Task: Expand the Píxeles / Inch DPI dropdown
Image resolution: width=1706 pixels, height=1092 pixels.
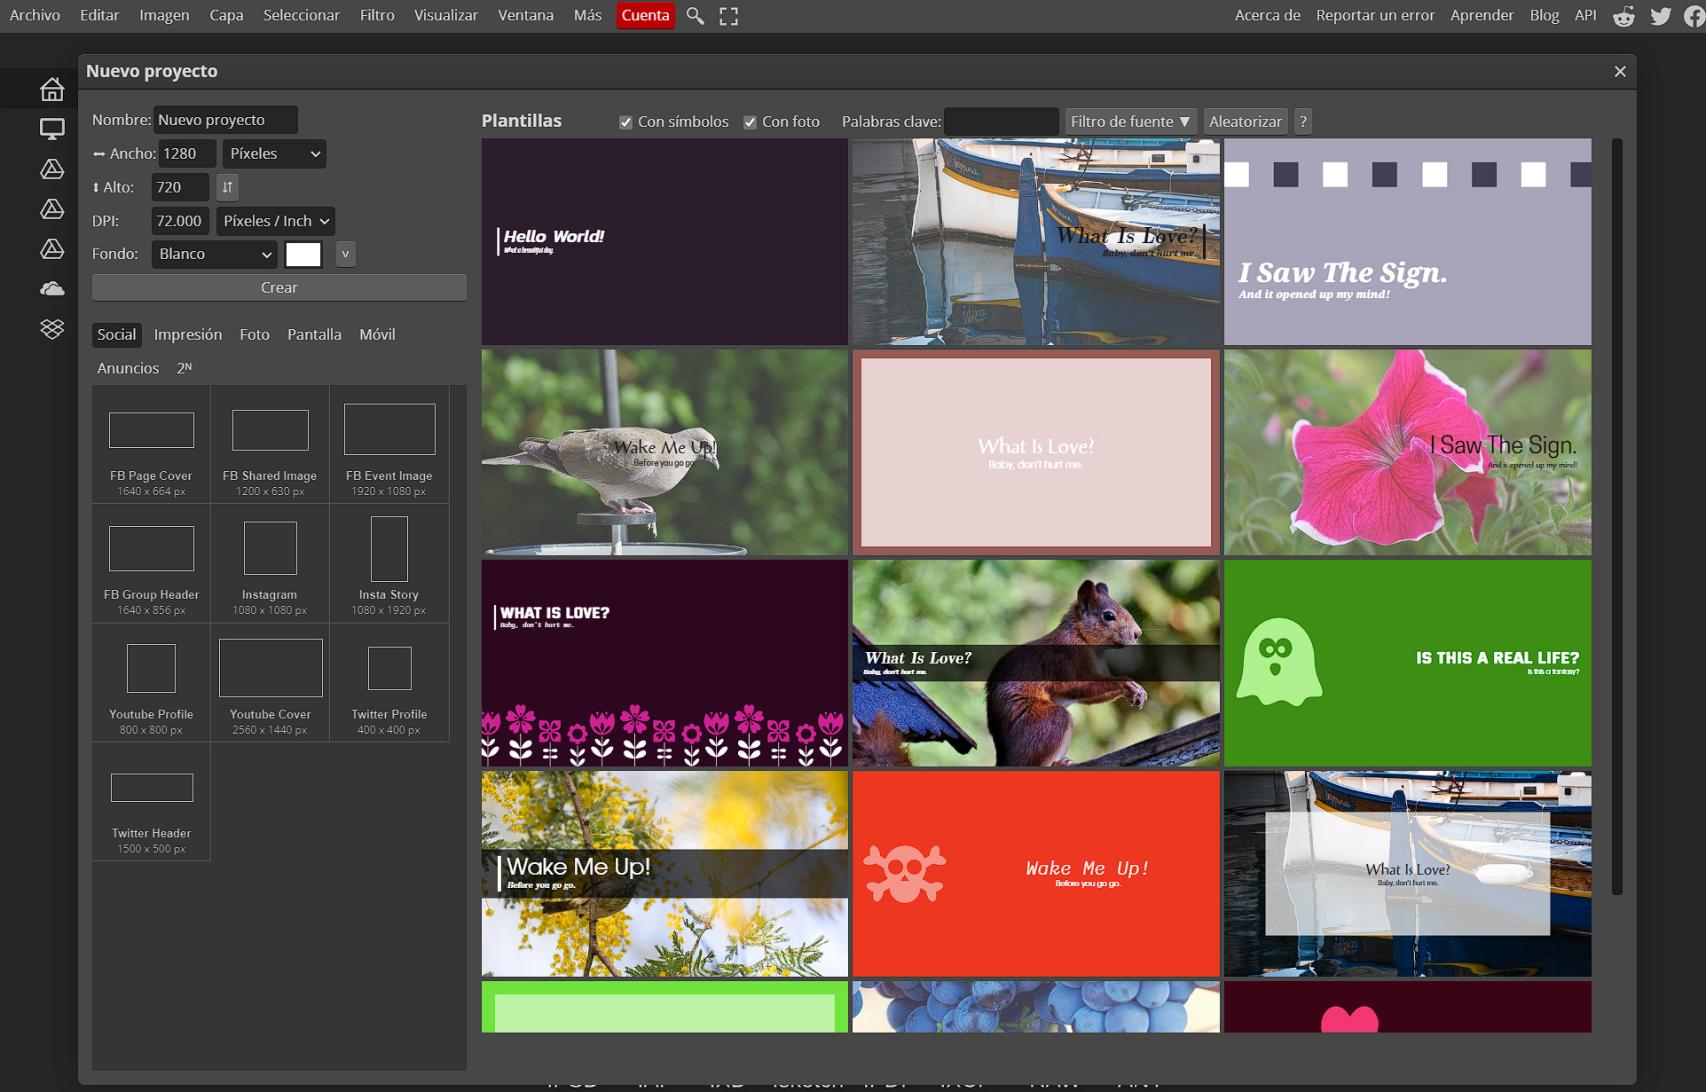Action: (276, 221)
